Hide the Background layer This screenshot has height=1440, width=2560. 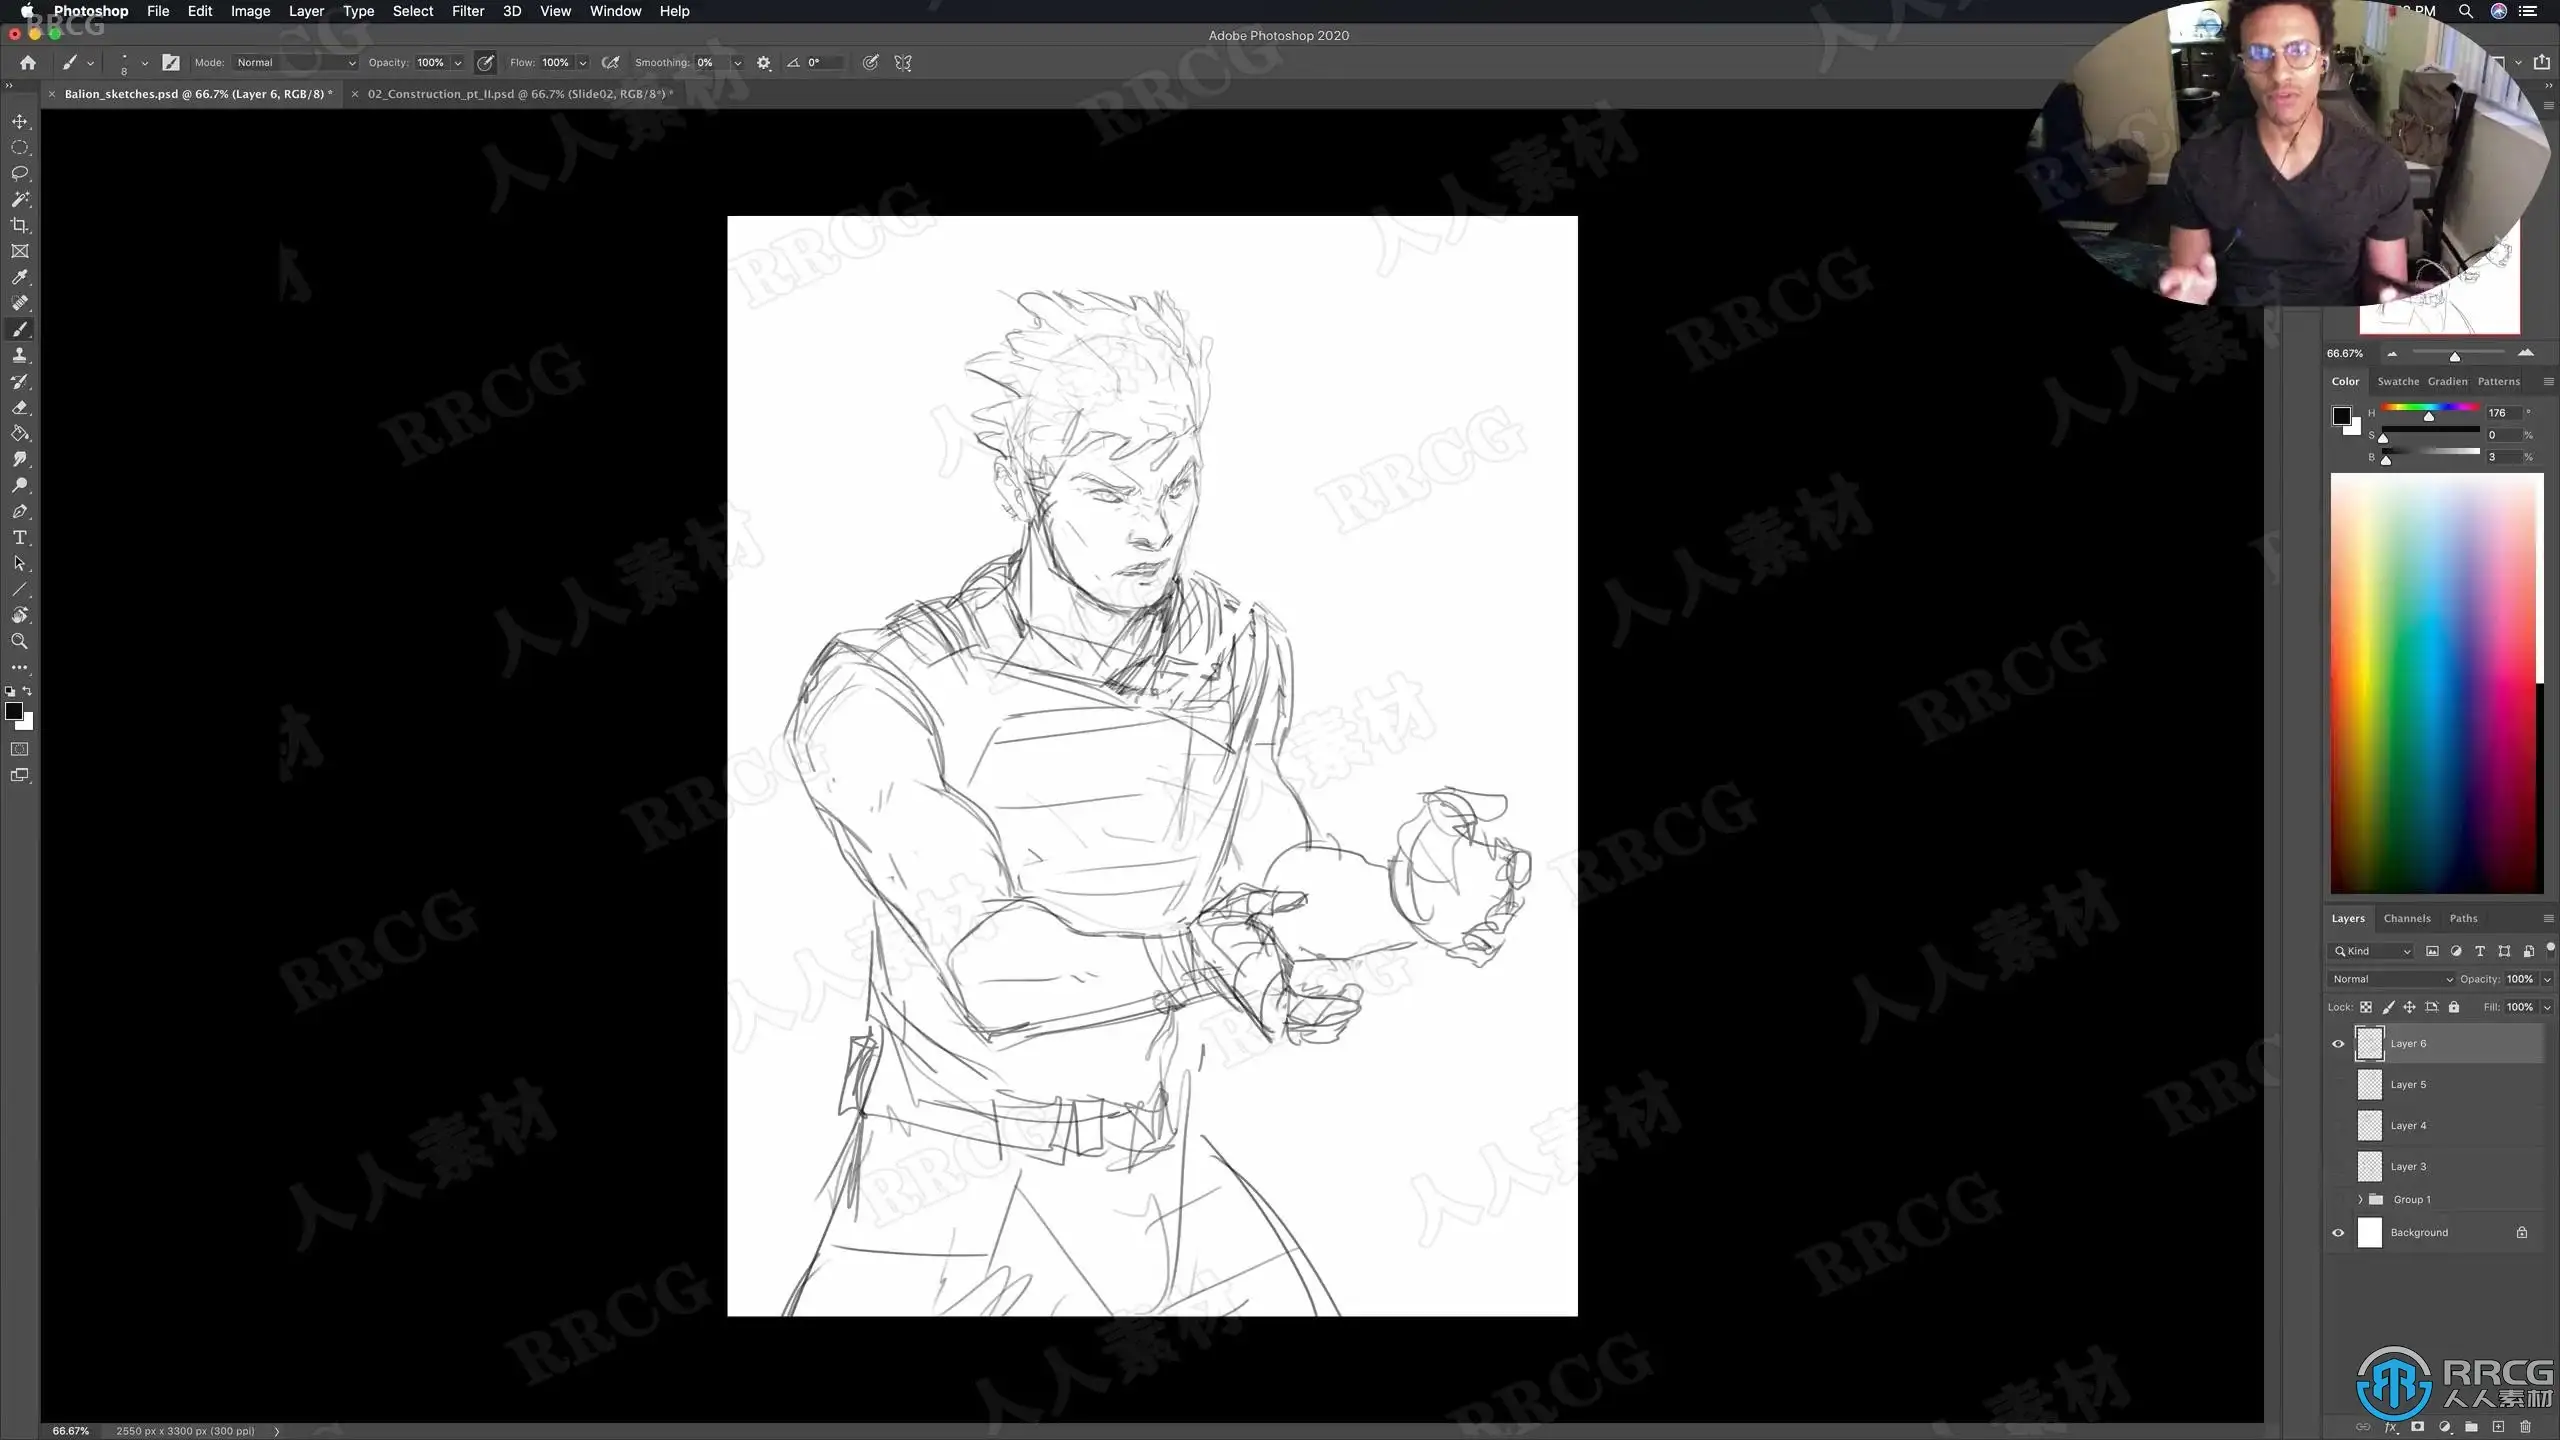(2338, 1233)
